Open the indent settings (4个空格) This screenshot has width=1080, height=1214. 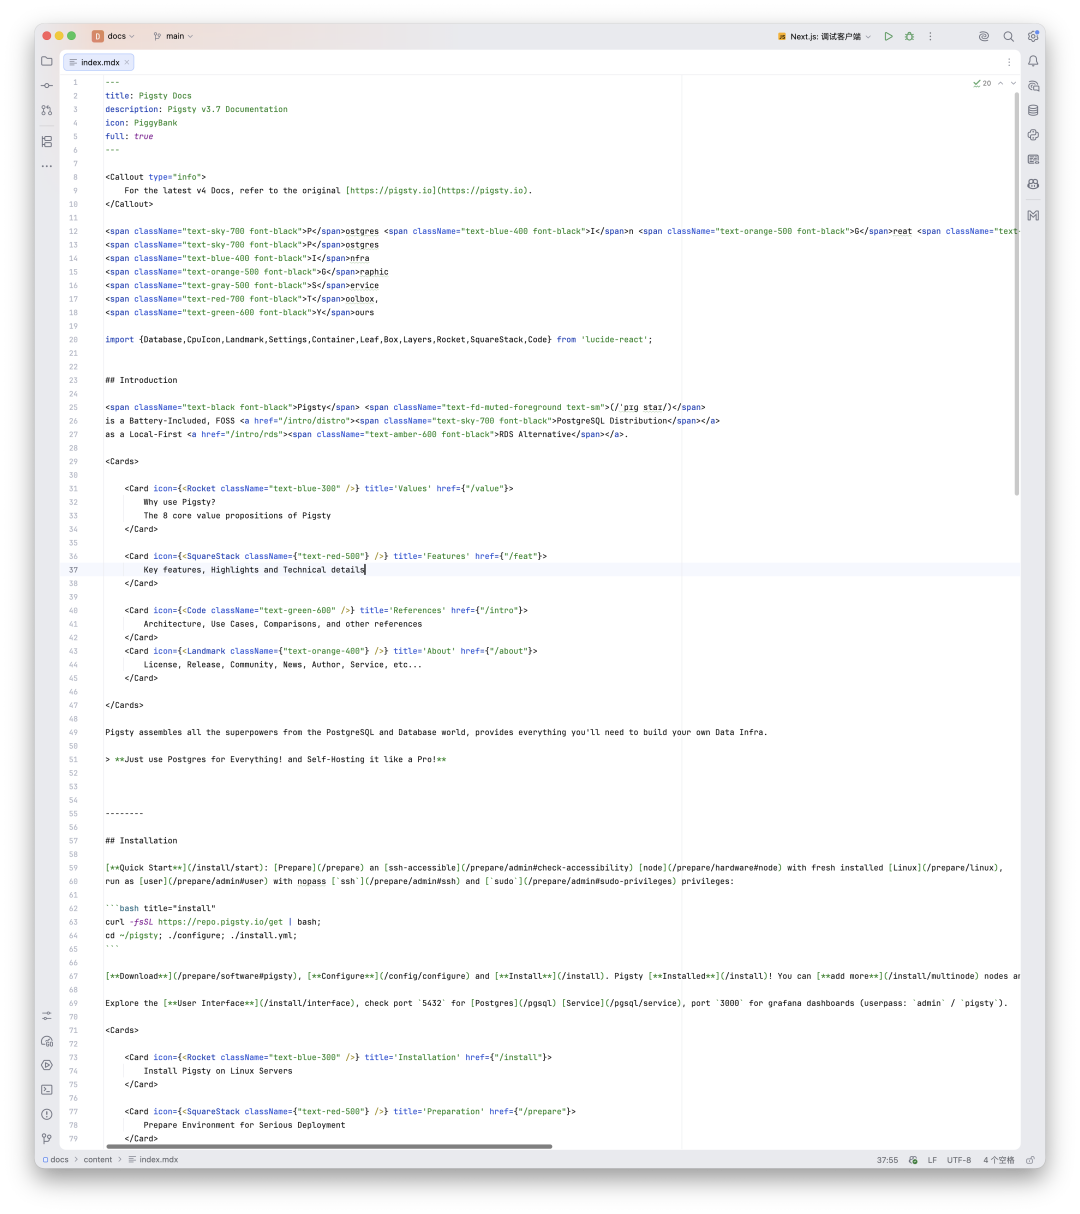coord(998,1160)
